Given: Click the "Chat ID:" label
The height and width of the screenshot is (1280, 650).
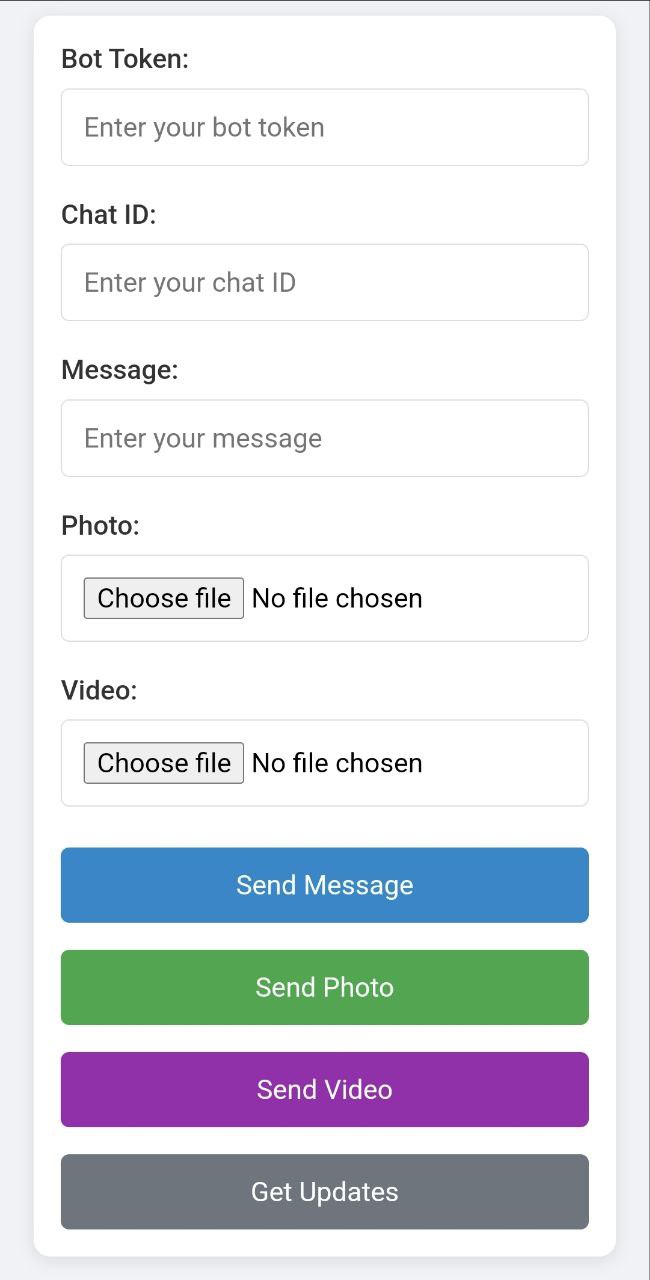Looking at the screenshot, I should point(109,214).
